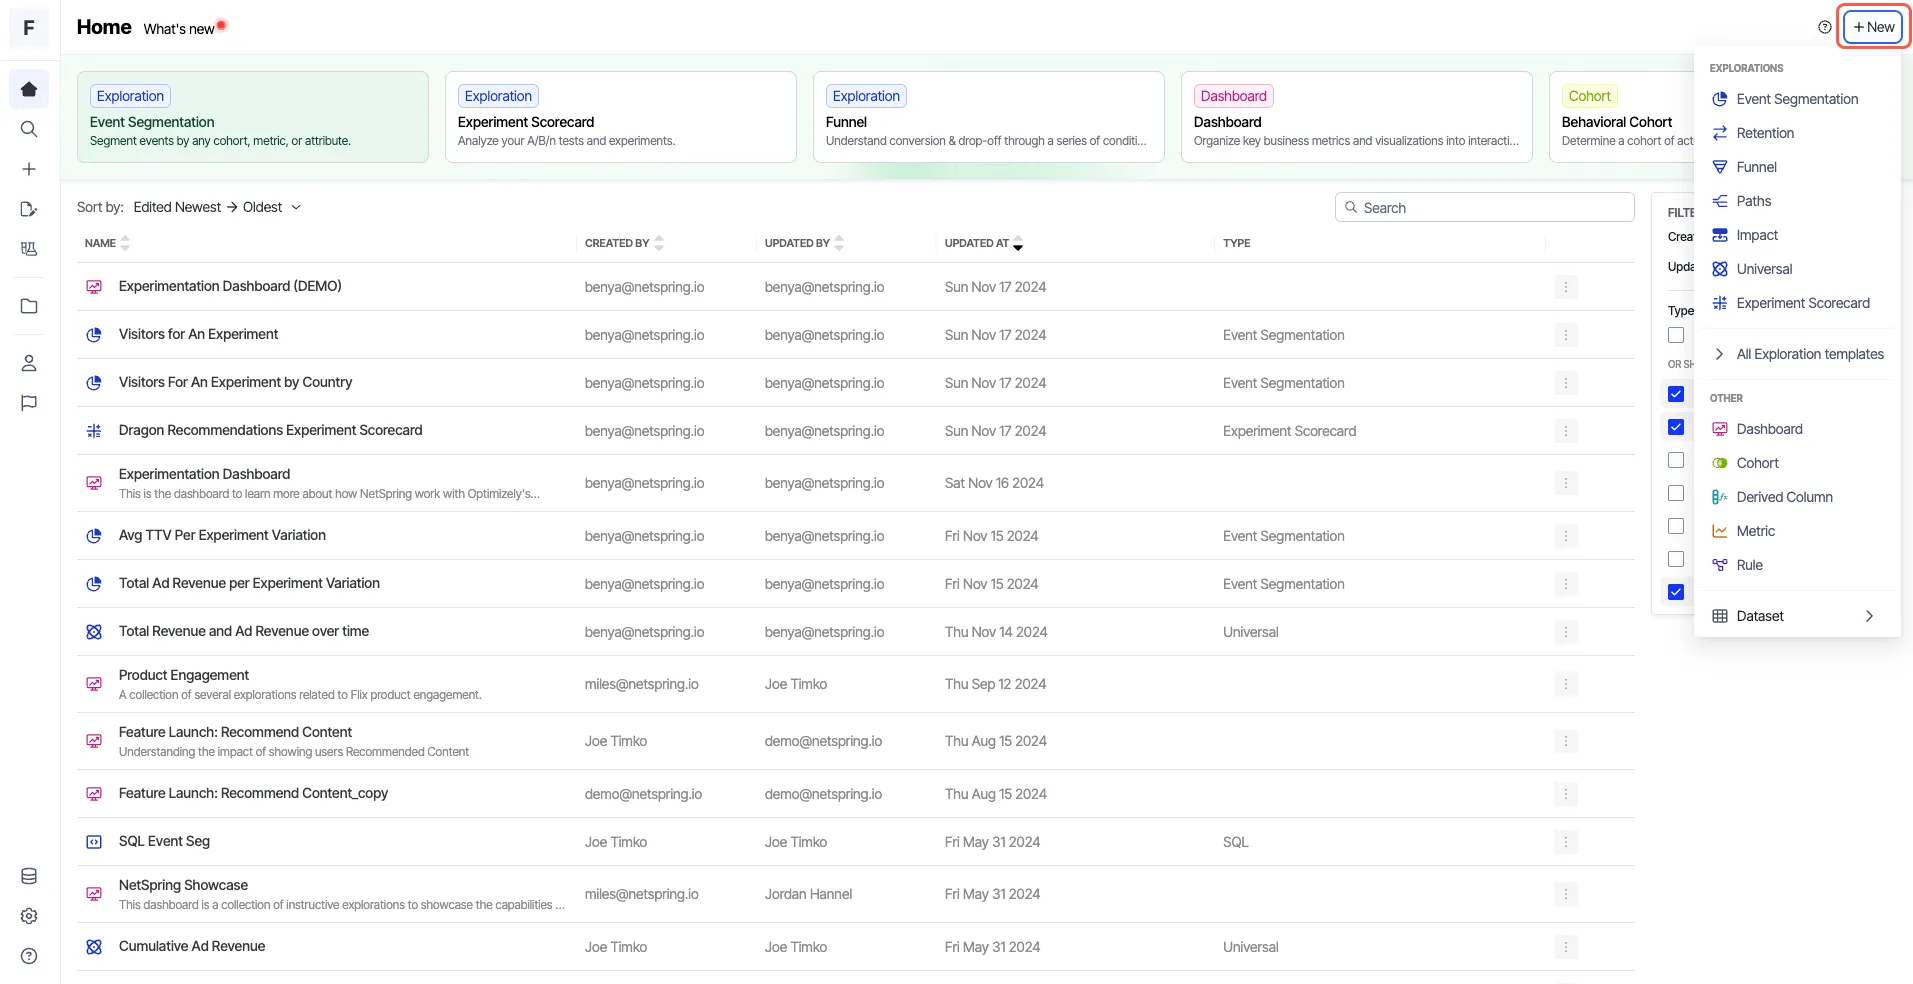The image size is (1913, 984).
Task: Open the Funnel exploration card
Action: coord(989,117)
